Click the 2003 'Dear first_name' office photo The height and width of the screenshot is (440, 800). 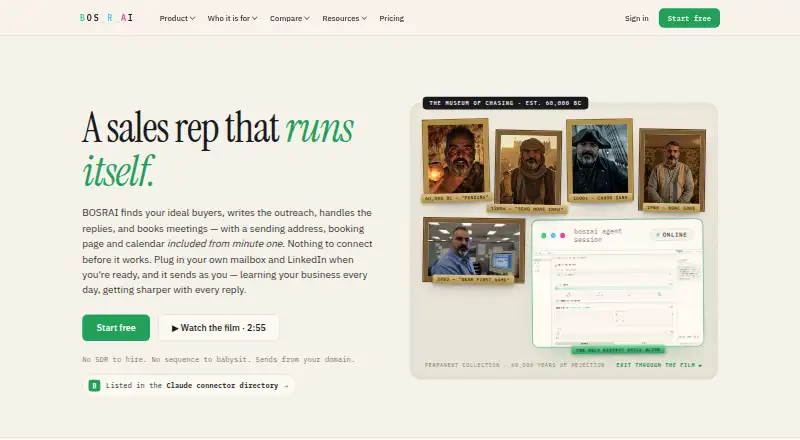(473, 250)
